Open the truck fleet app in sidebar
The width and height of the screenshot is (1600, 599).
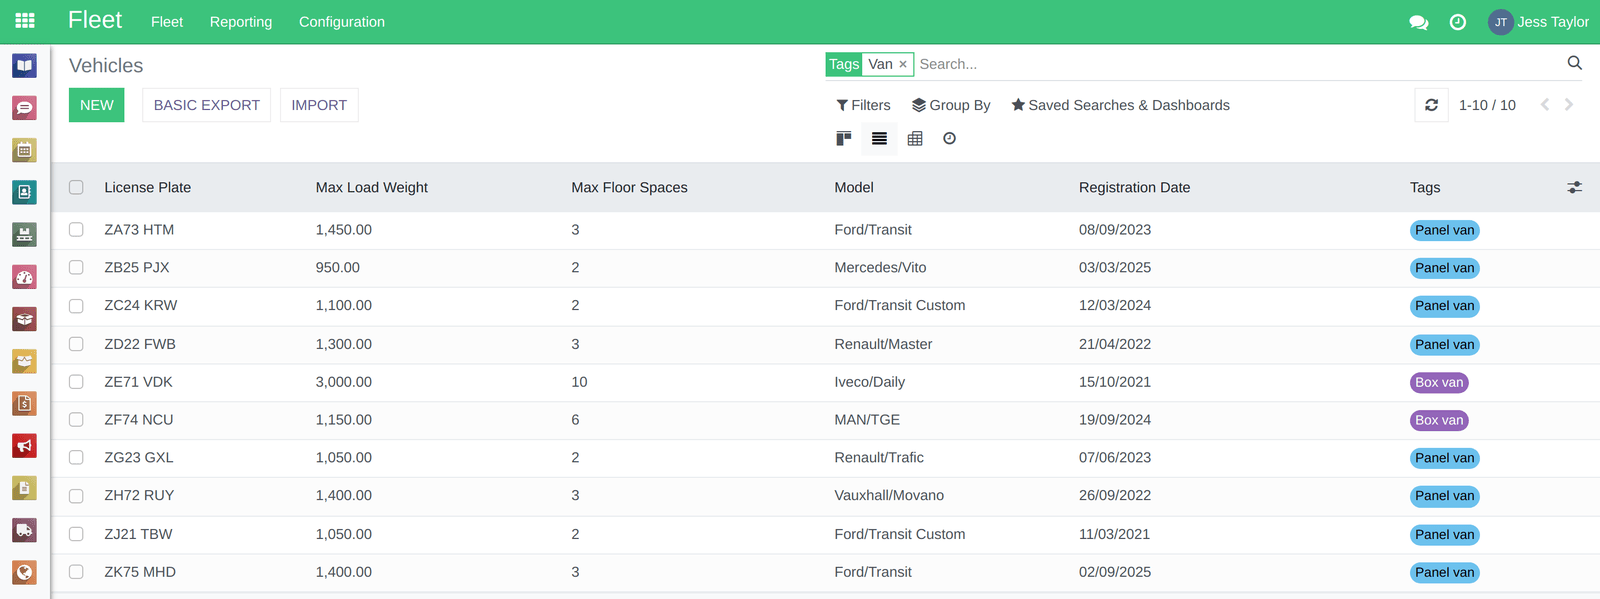pos(25,530)
